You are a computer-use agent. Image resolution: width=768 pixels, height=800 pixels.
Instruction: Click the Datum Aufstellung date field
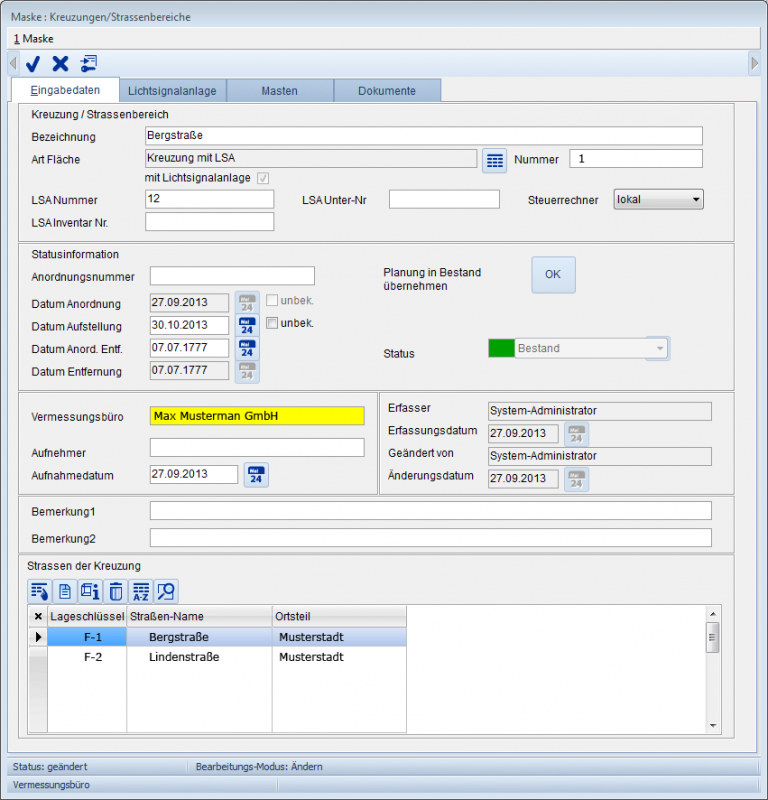tap(189, 325)
